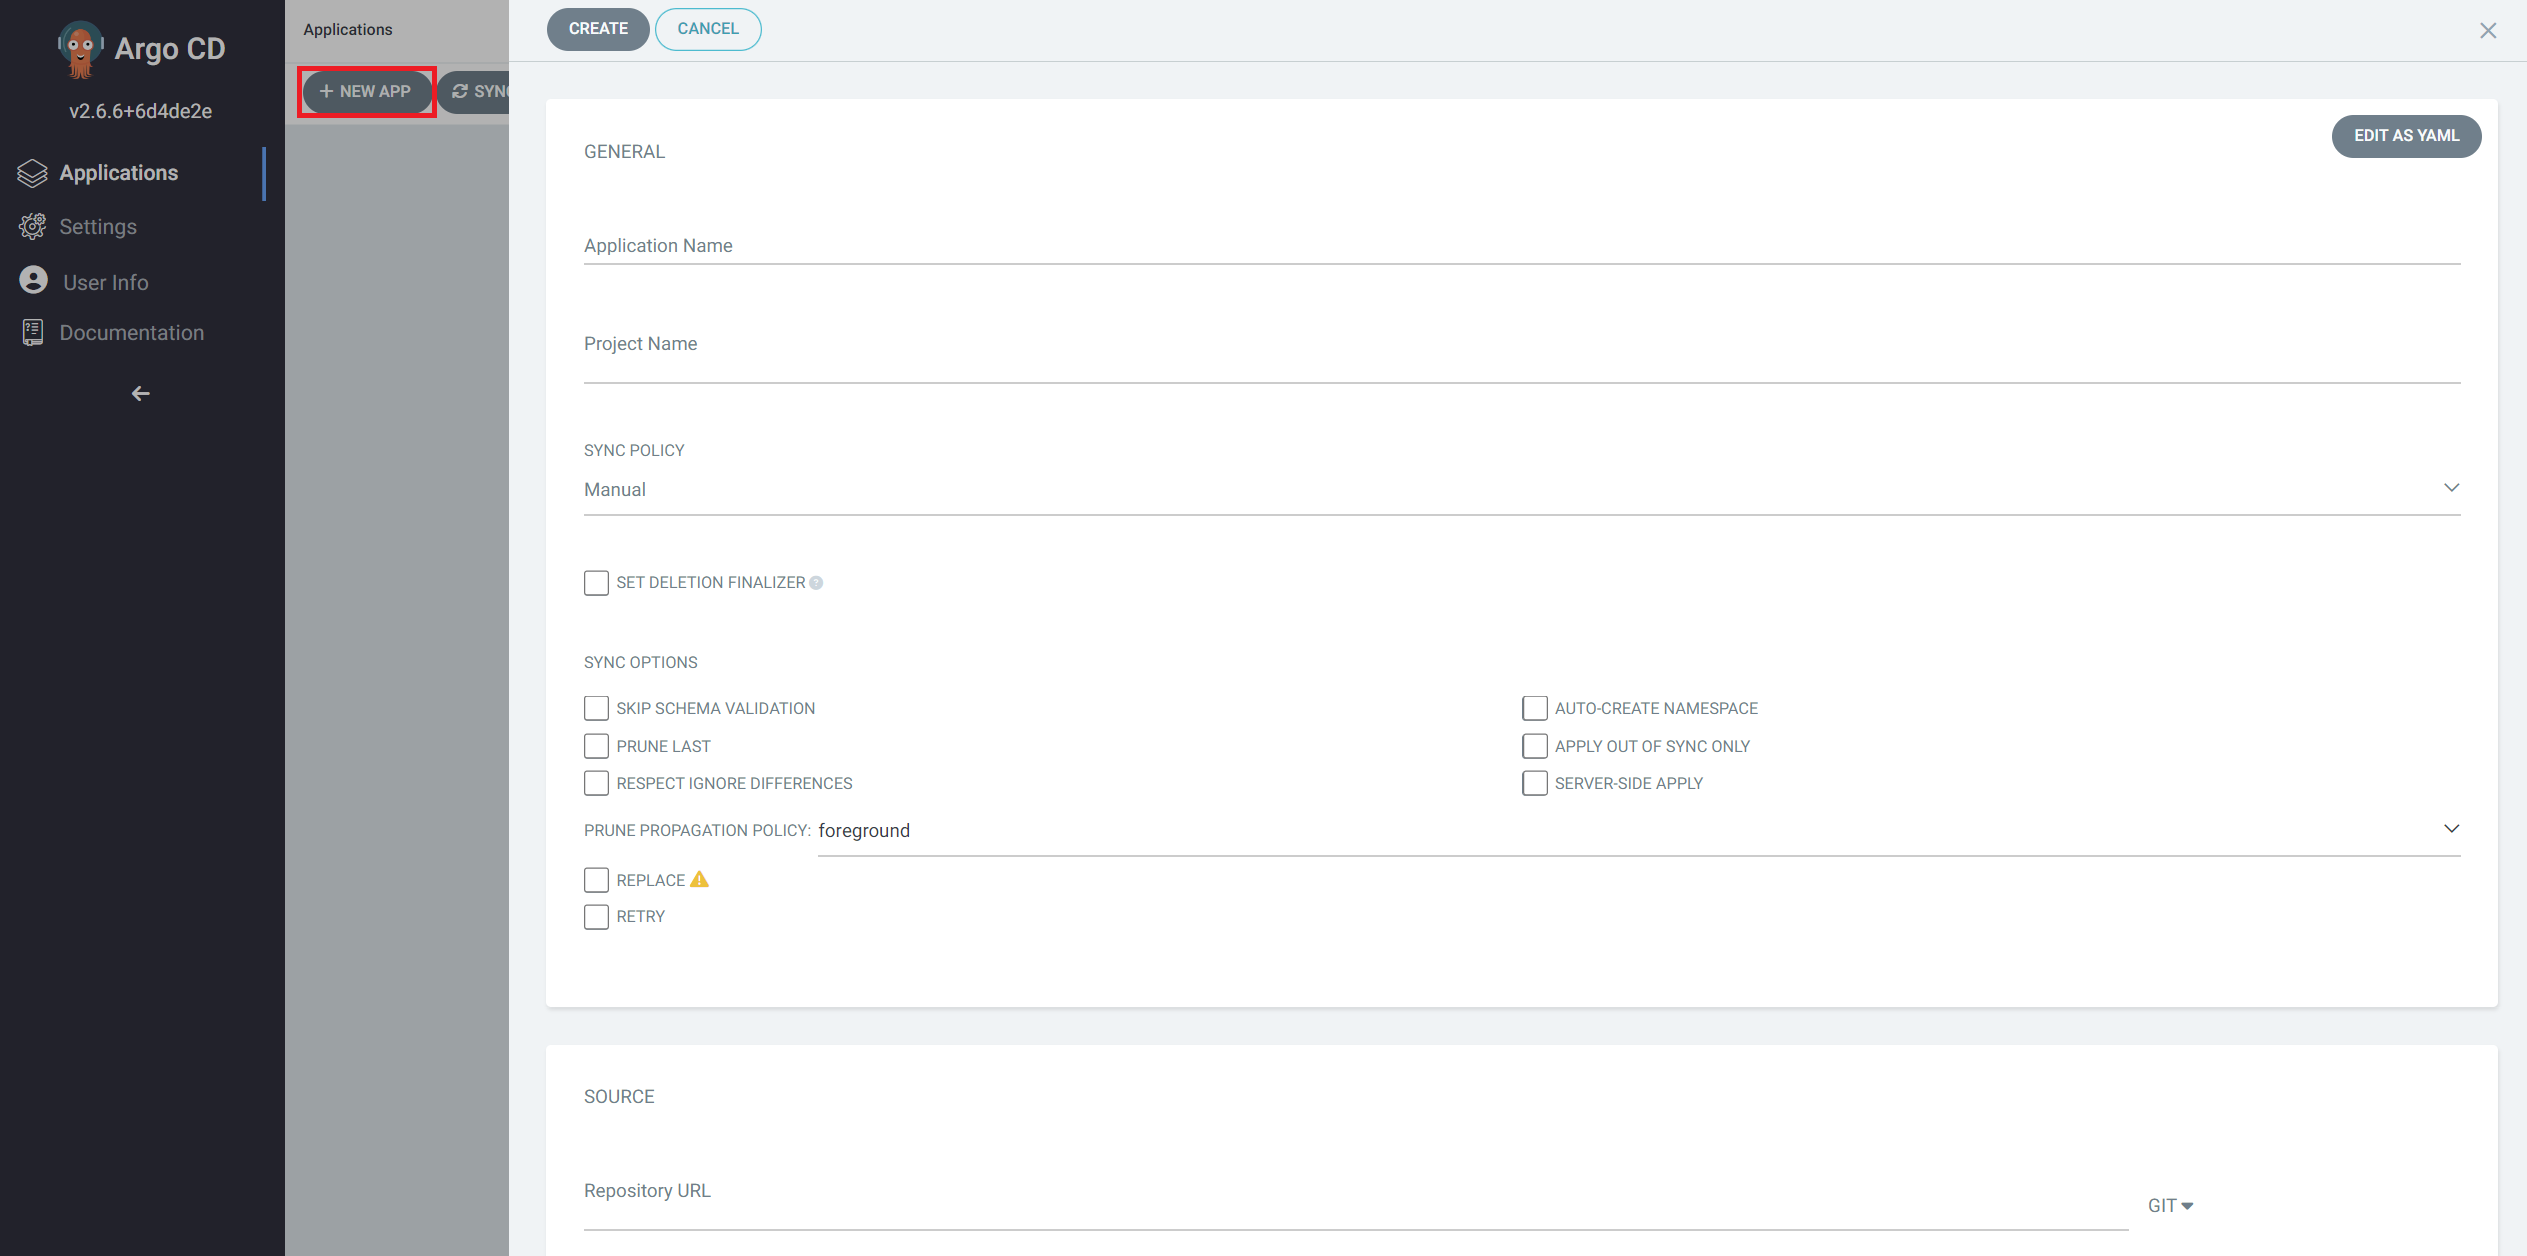Tick the Prune Last checkbox

pos(596,746)
